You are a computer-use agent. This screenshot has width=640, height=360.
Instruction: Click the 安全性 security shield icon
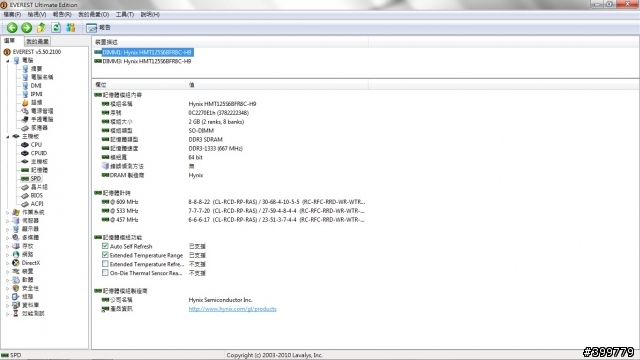pos(16,289)
